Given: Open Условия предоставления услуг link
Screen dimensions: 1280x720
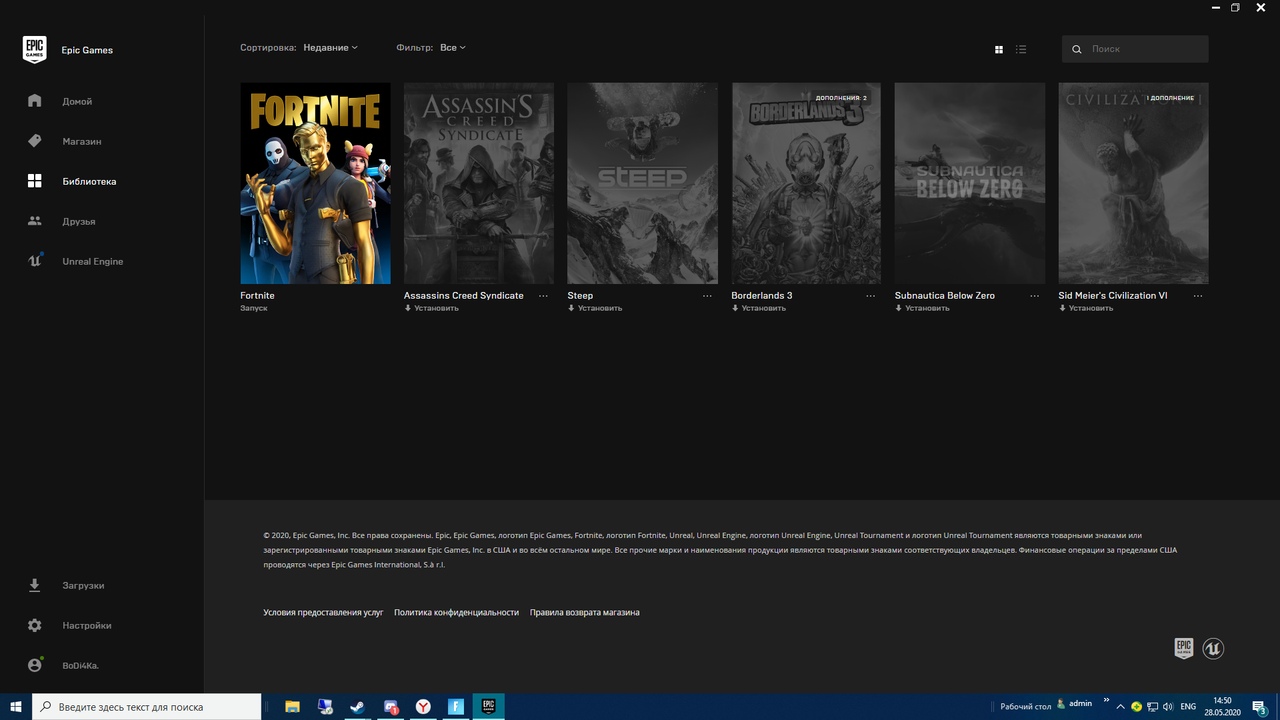Looking at the screenshot, I should pyautogui.click(x=323, y=612).
